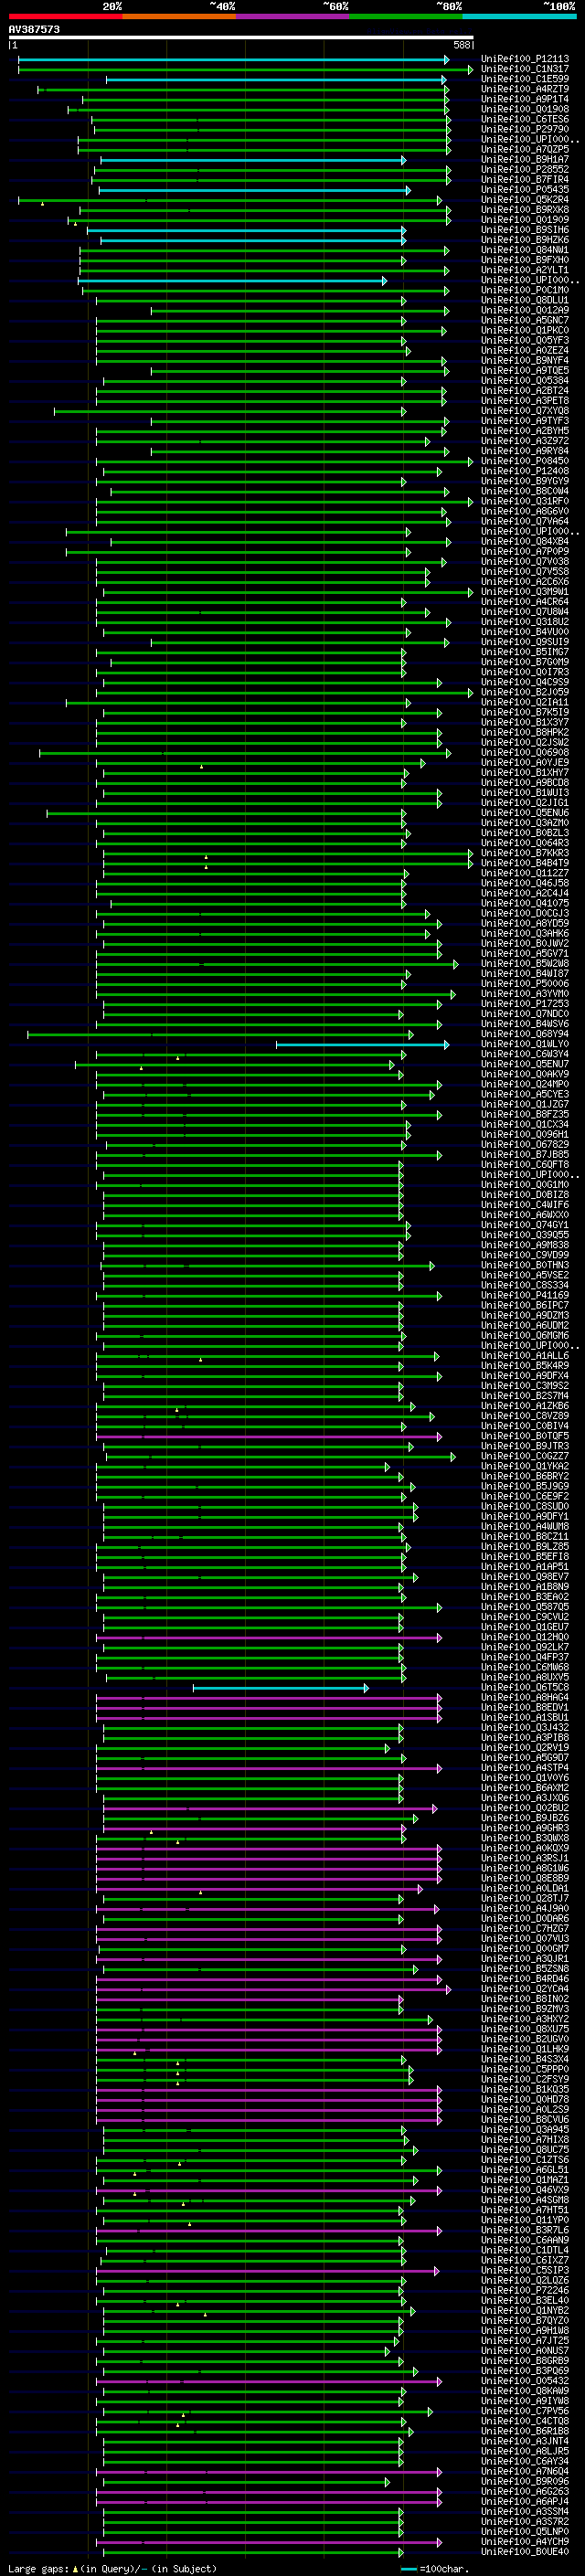Select label UniRef100_A2YLT1

pos(525,270)
